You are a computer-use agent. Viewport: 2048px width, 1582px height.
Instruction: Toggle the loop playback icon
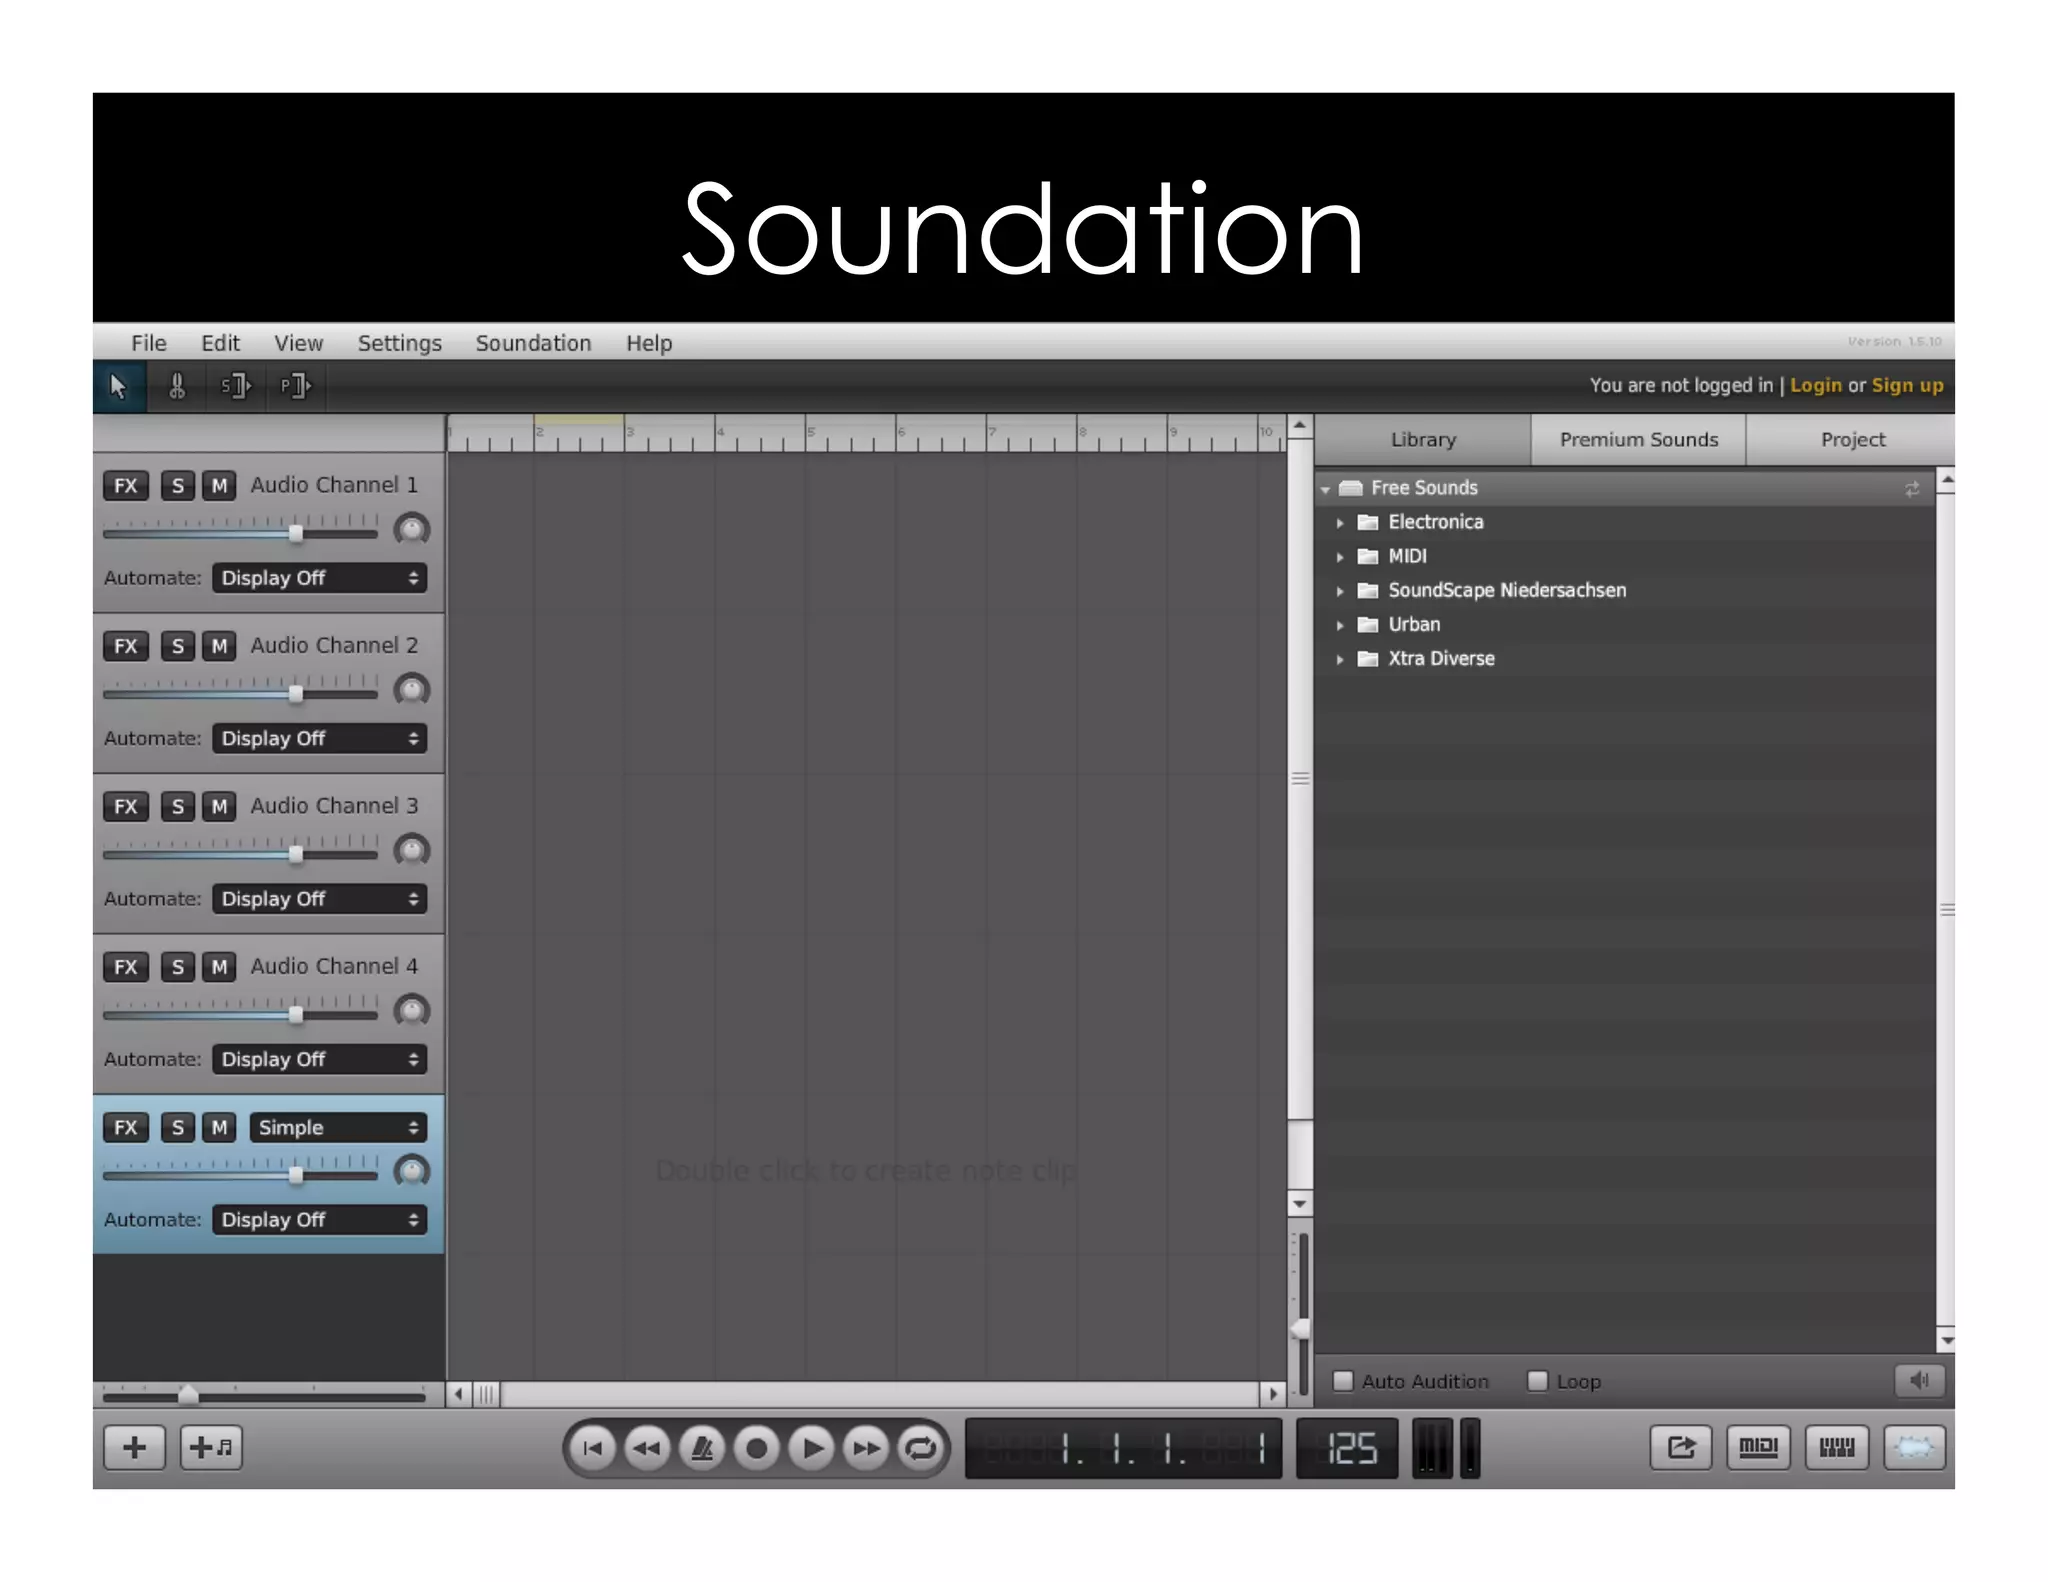coord(920,1447)
